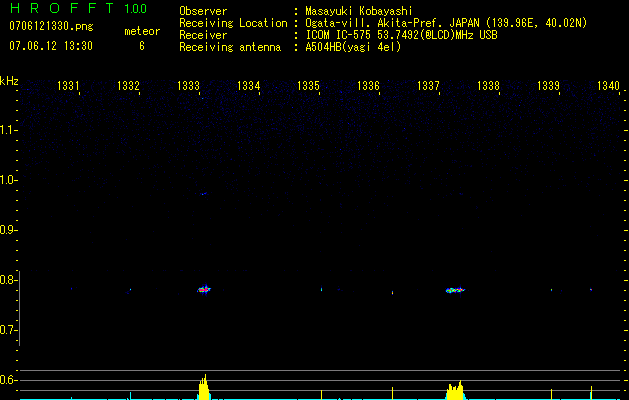Select the Ogata-vill. Akita-Pref. JAPAN location text
629x400 pixels.
446,23
